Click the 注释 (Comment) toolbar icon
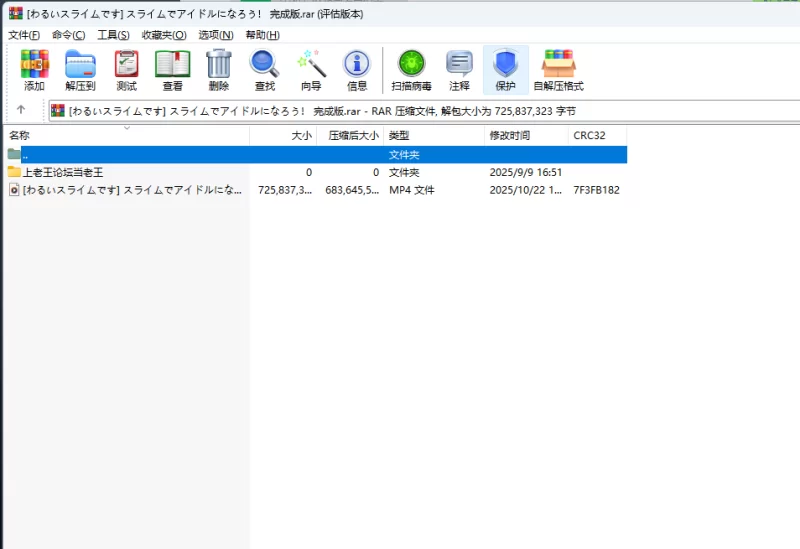This screenshot has height=549, width=800. point(459,70)
